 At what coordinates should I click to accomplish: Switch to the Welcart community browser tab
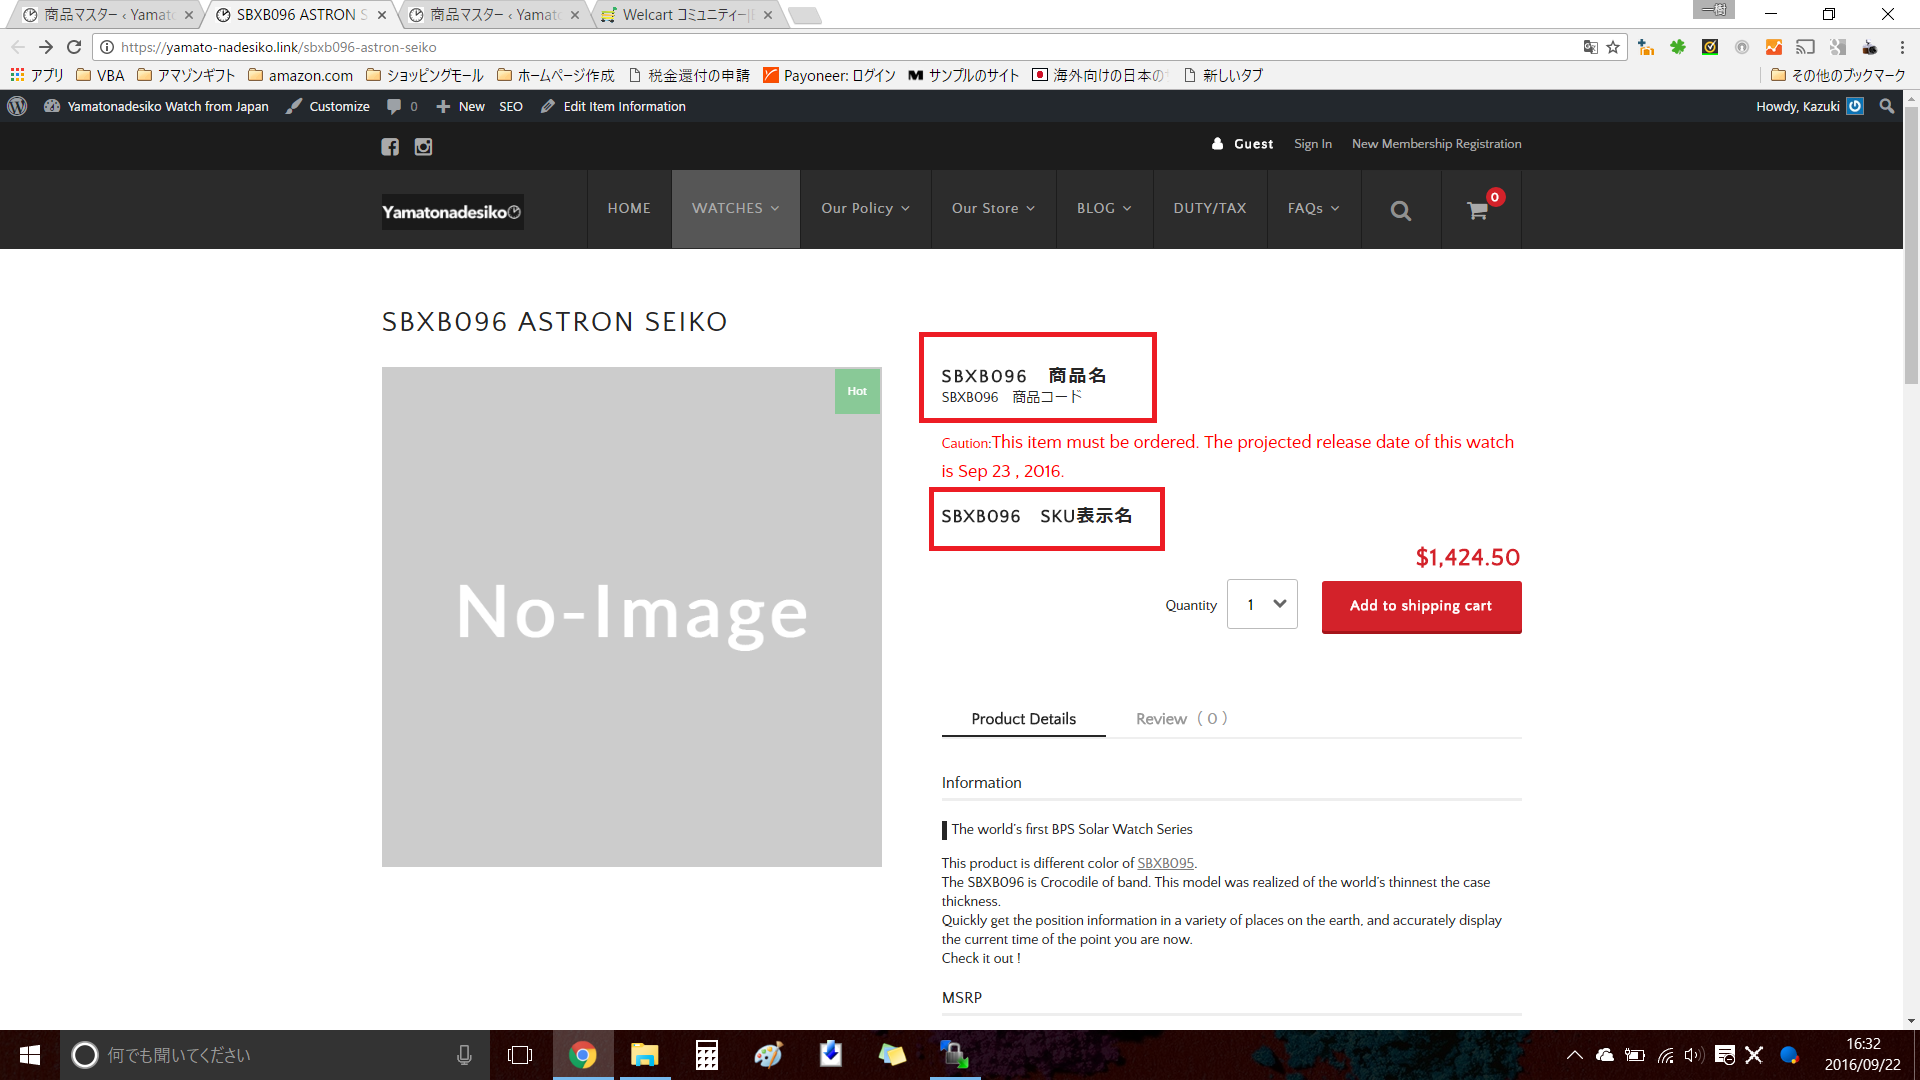point(686,15)
